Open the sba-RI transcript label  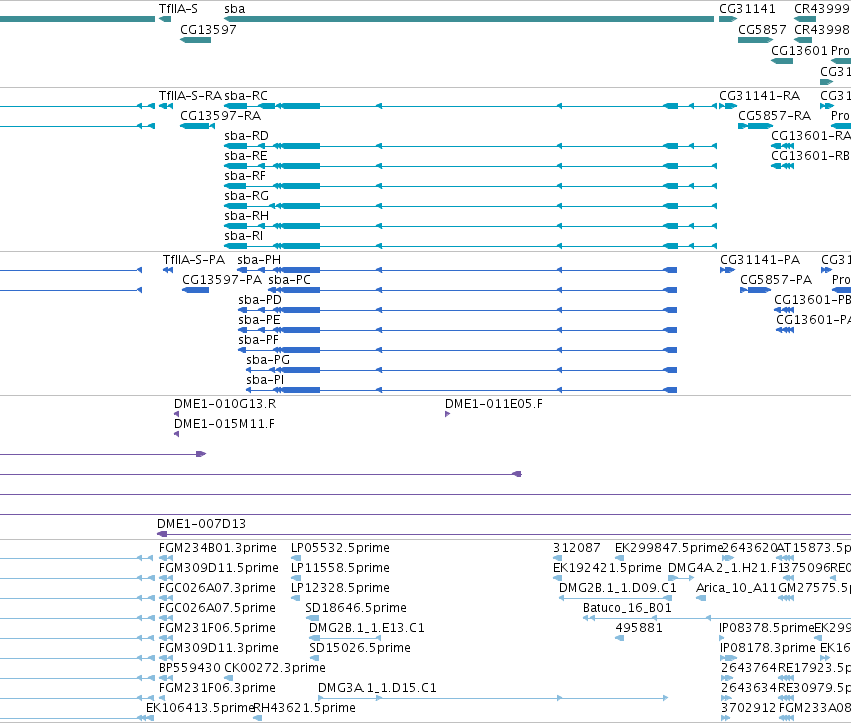pyautogui.click(x=243, y=236)
